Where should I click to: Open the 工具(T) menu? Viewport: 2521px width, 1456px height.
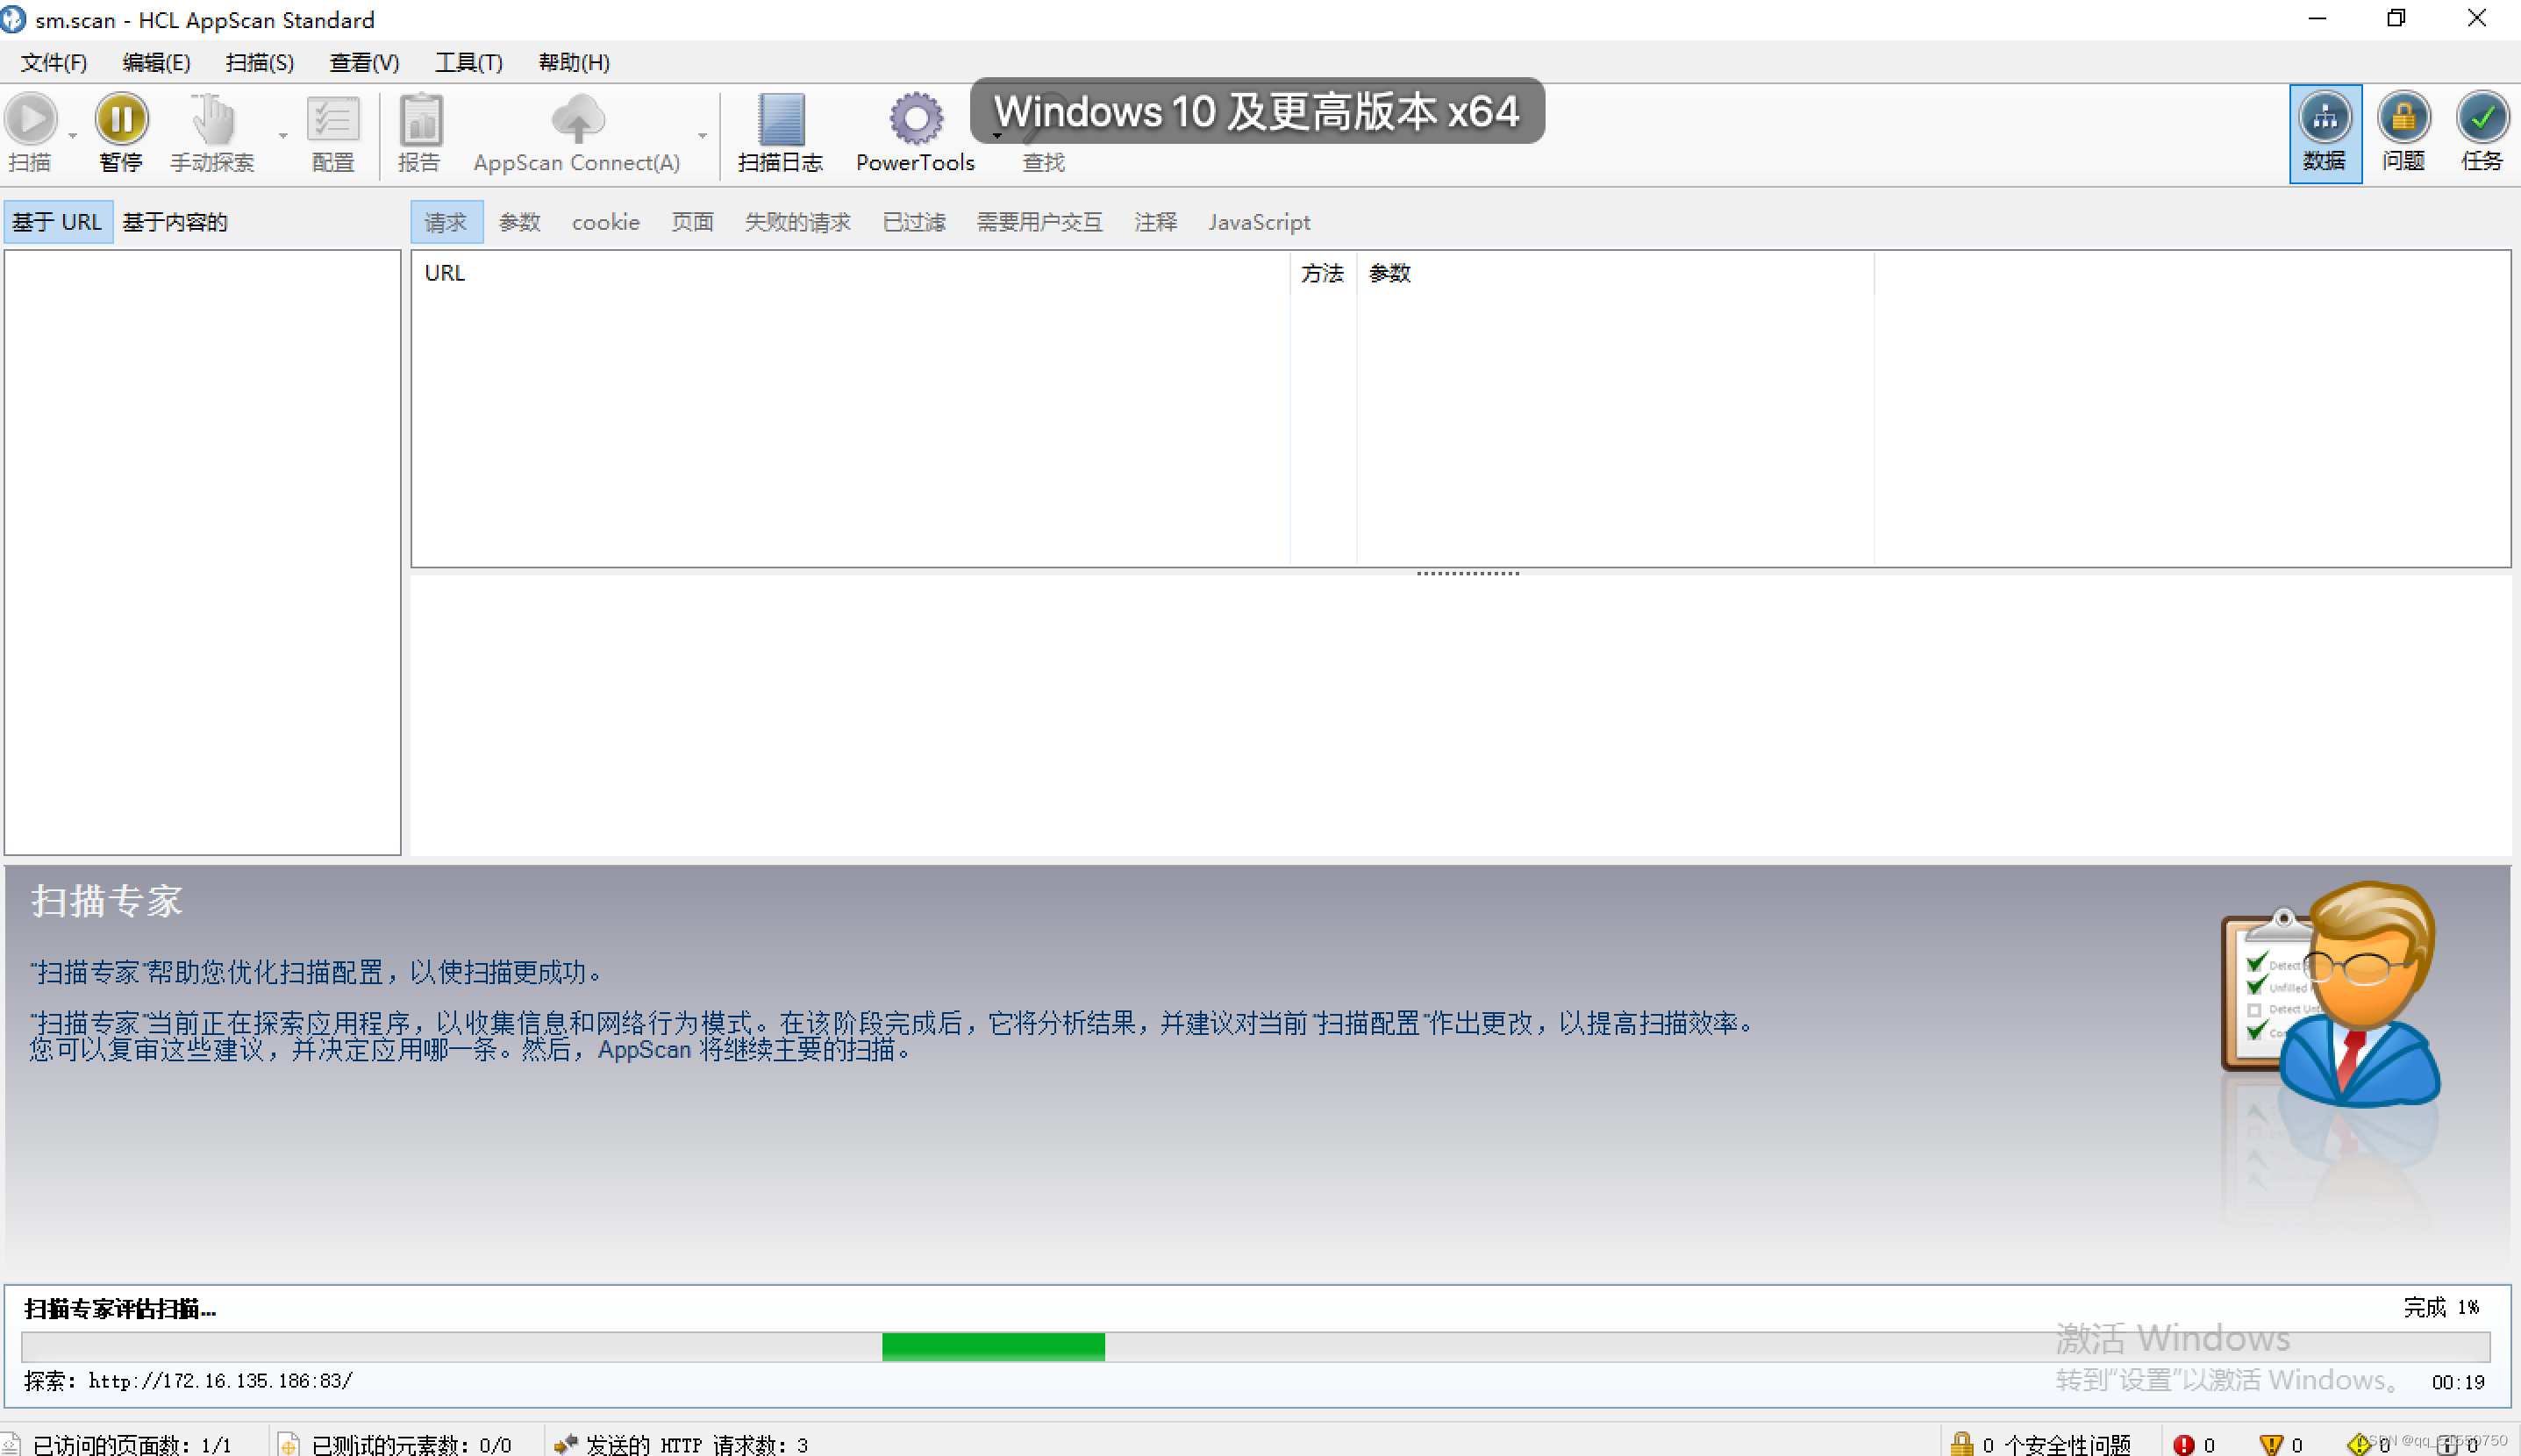click(x=468, y=62)
